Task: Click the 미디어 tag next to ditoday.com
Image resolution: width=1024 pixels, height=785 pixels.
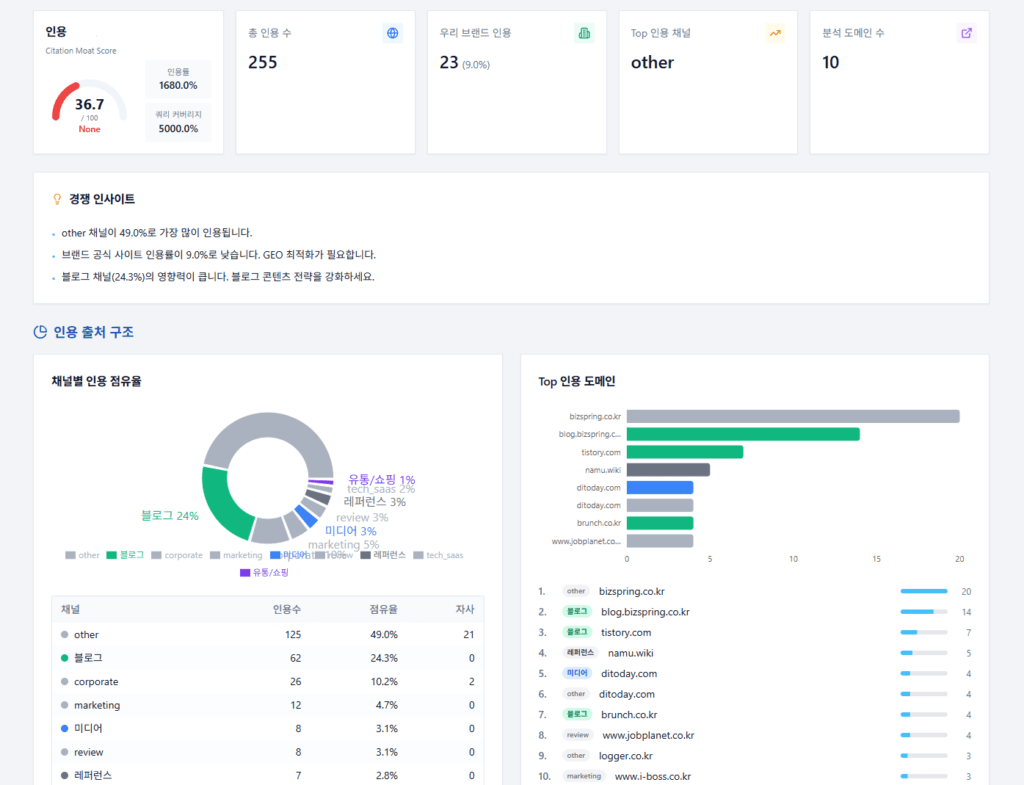Action: coord(577,674)
